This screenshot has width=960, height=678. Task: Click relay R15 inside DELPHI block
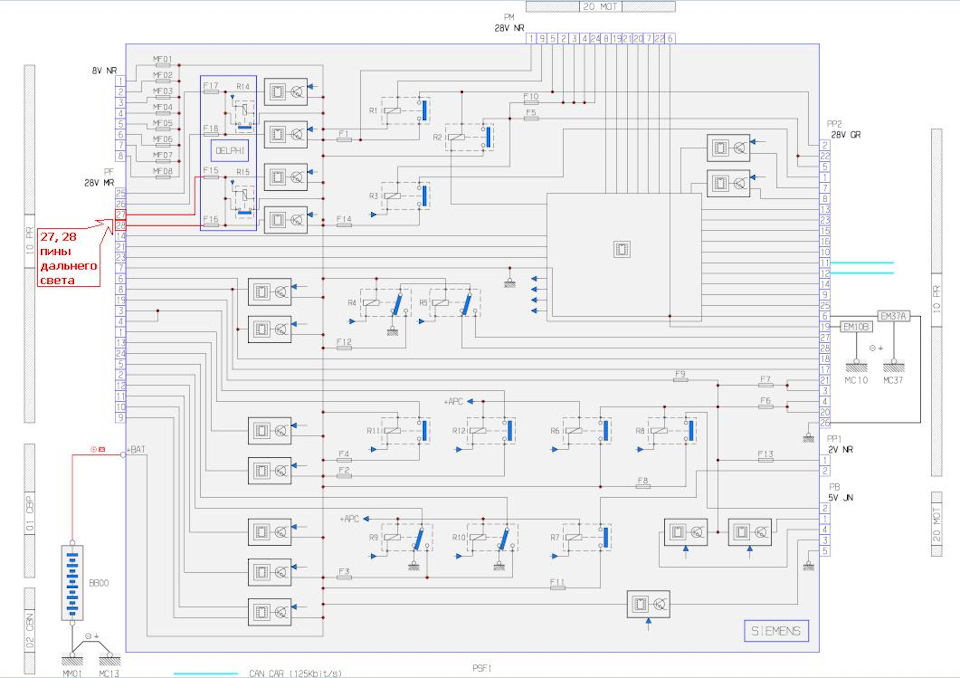pyautogui.click(x=244, y=200)
